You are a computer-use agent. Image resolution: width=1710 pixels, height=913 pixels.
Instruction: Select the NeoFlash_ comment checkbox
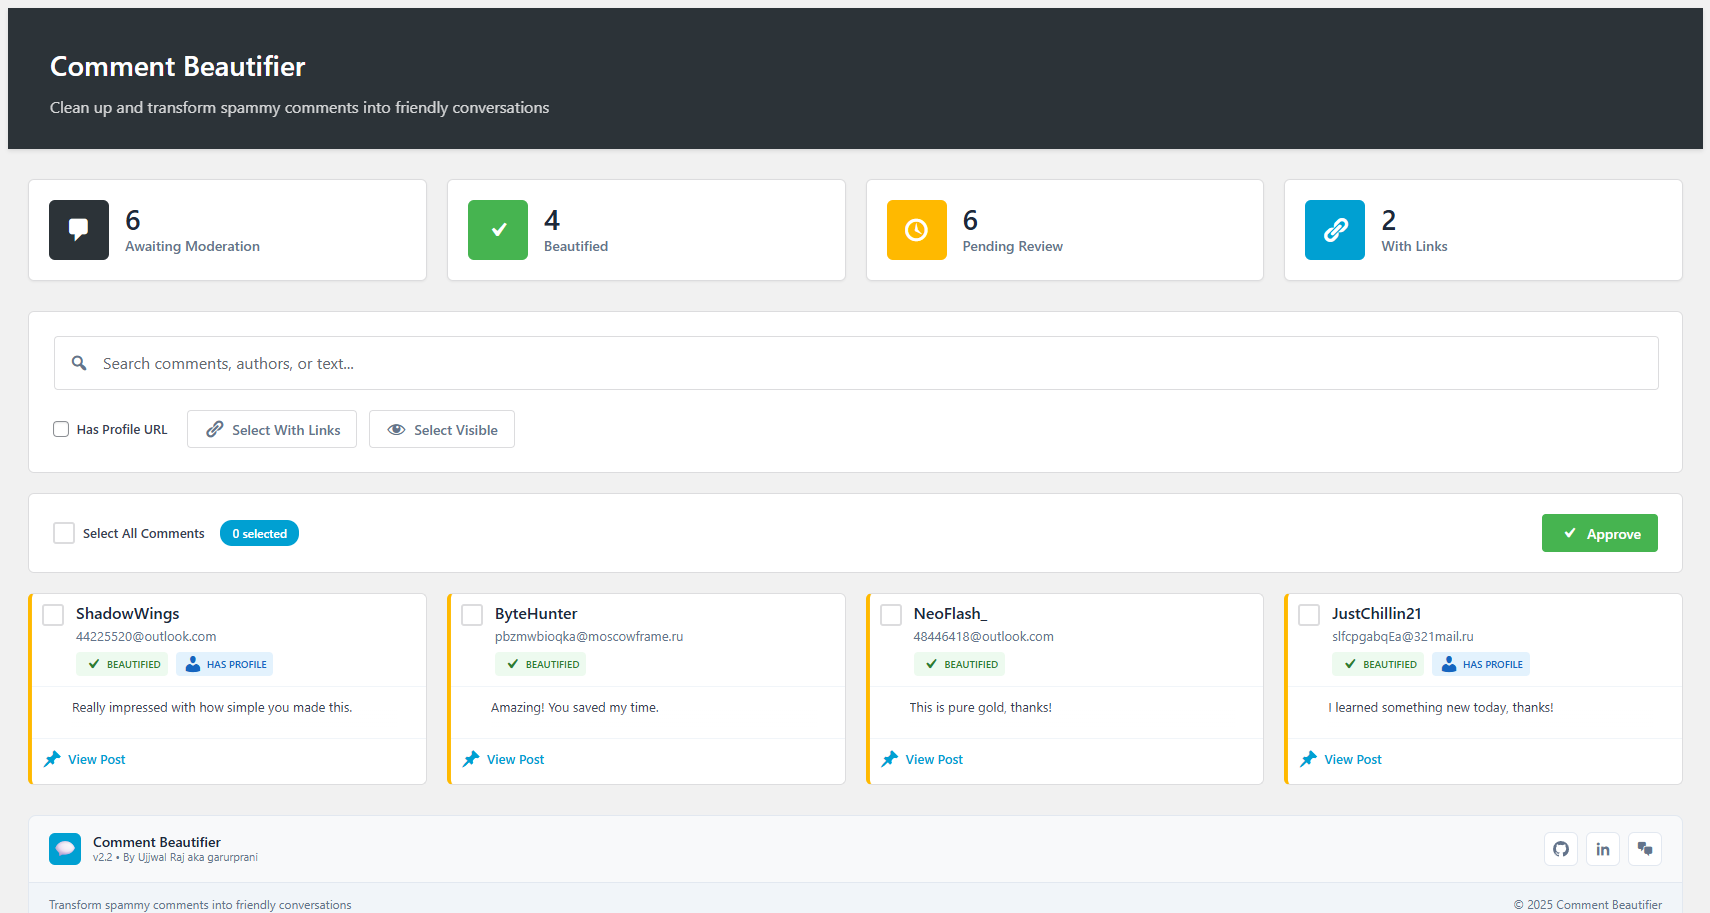[x=891, y=615]
